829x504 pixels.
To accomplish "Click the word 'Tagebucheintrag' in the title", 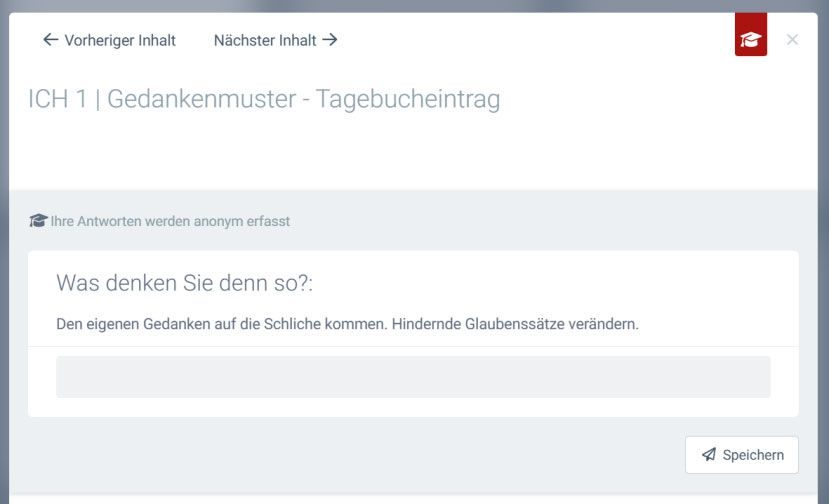I will 407,100.
